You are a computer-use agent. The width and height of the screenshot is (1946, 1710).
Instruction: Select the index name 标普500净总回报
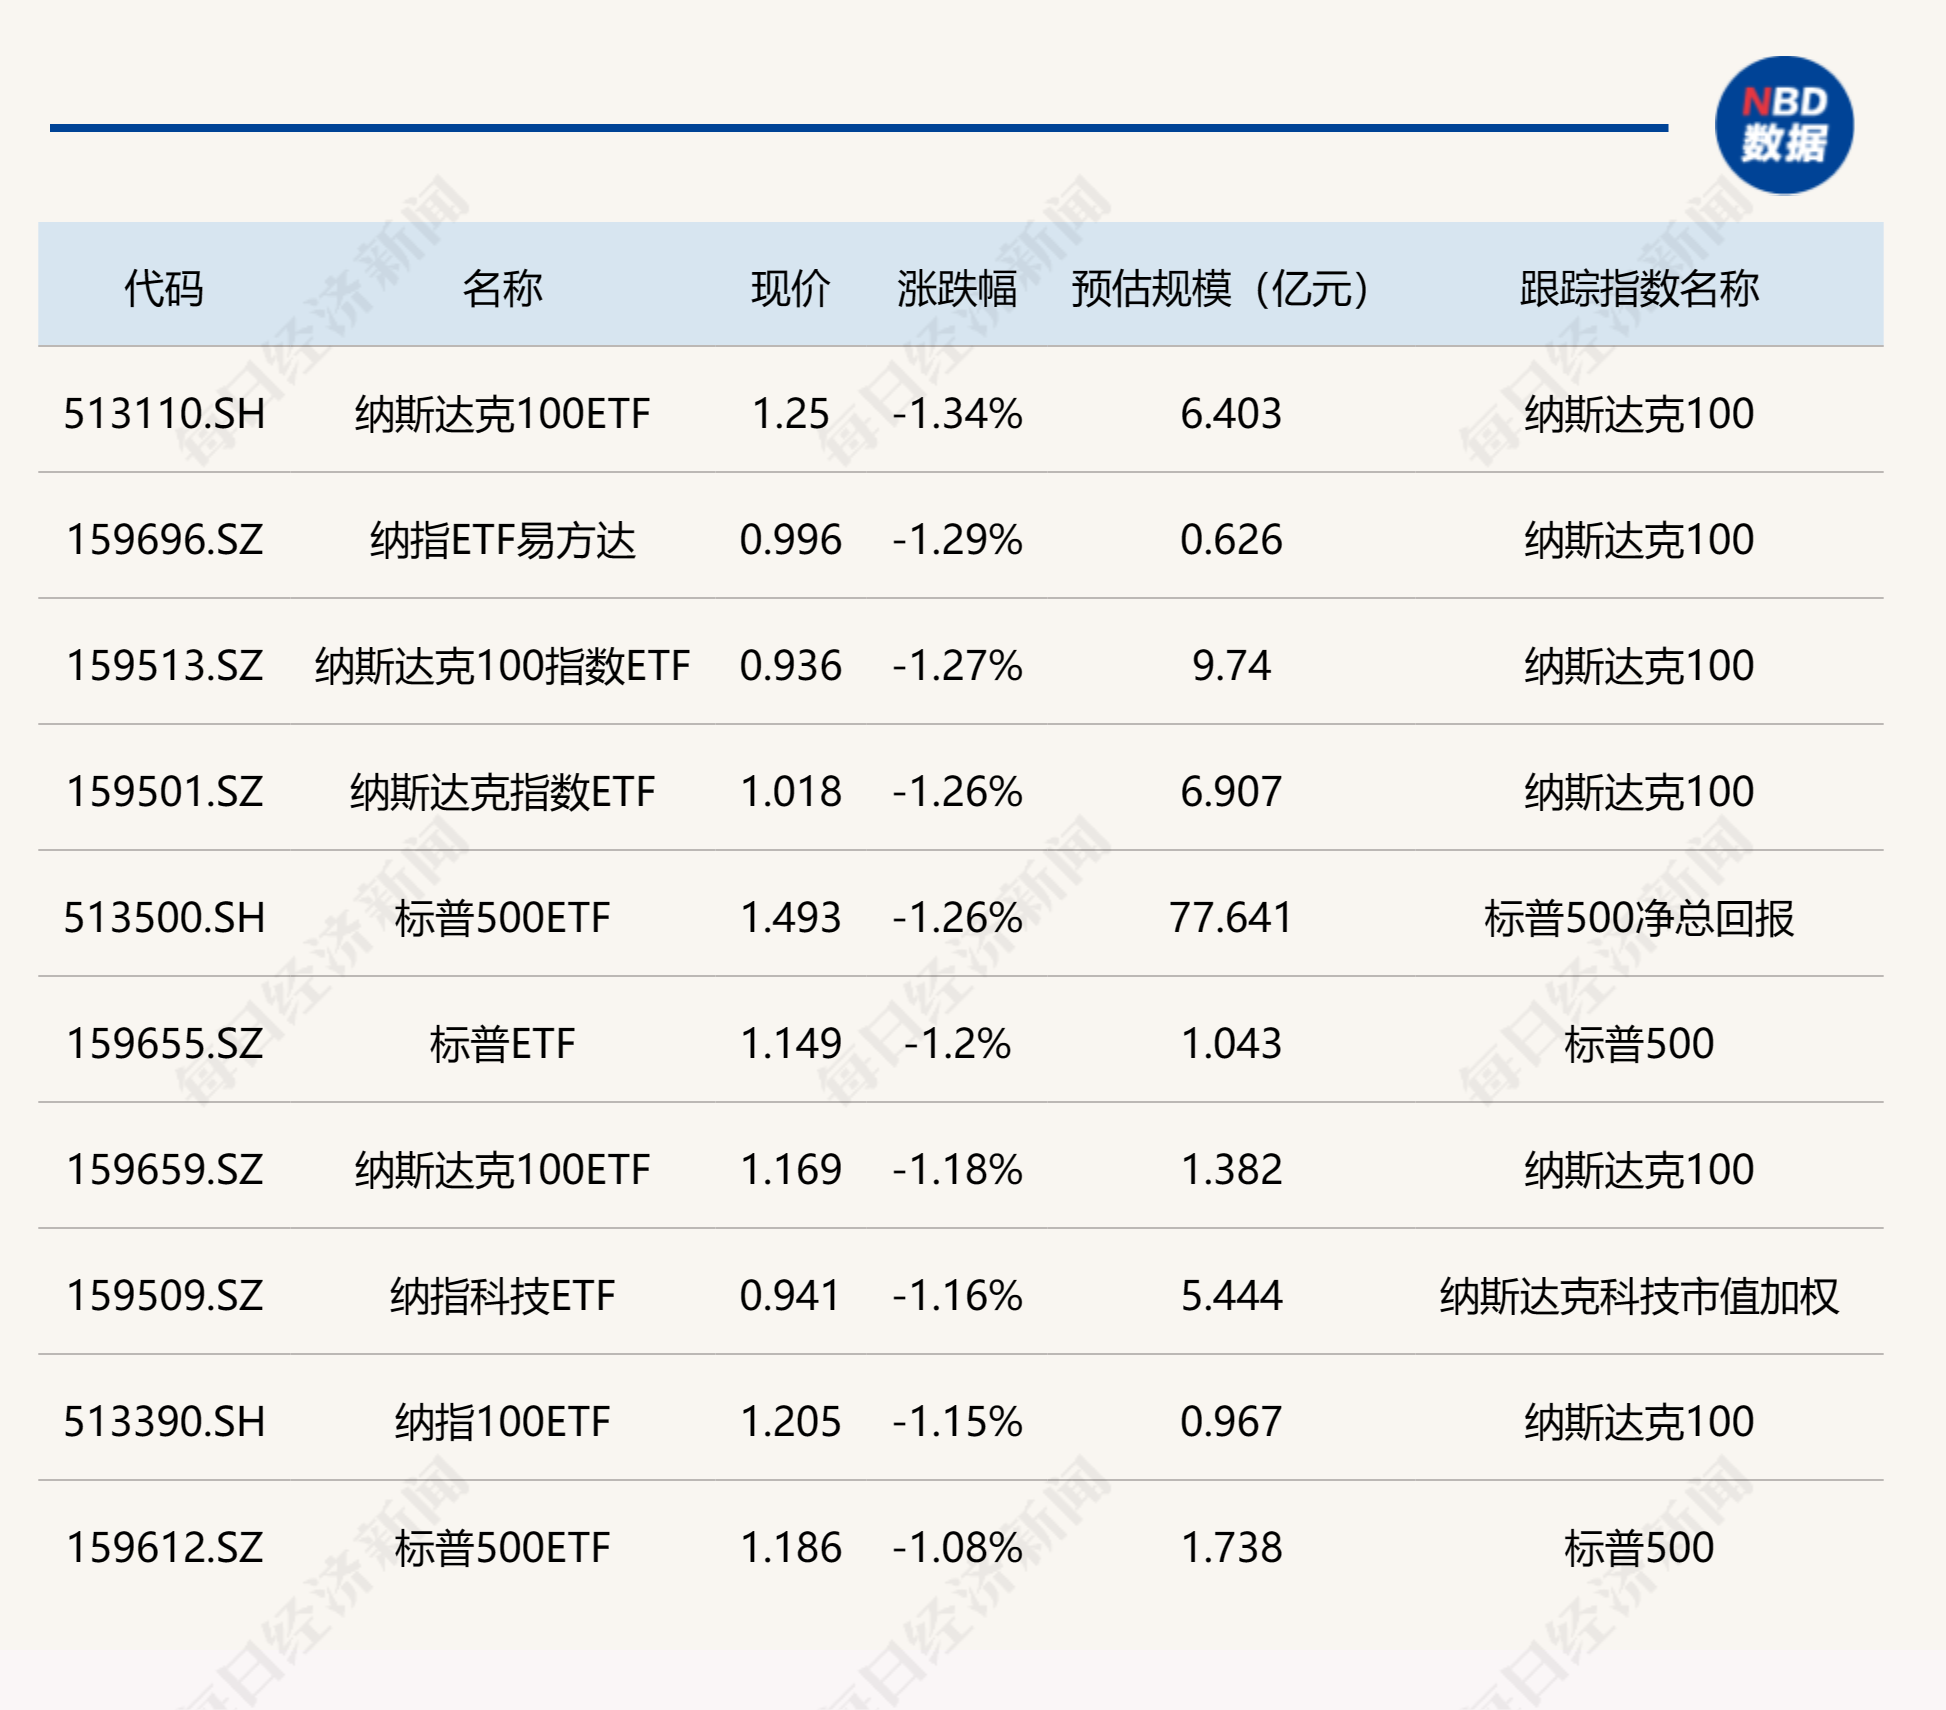[x=1639, y=918]
